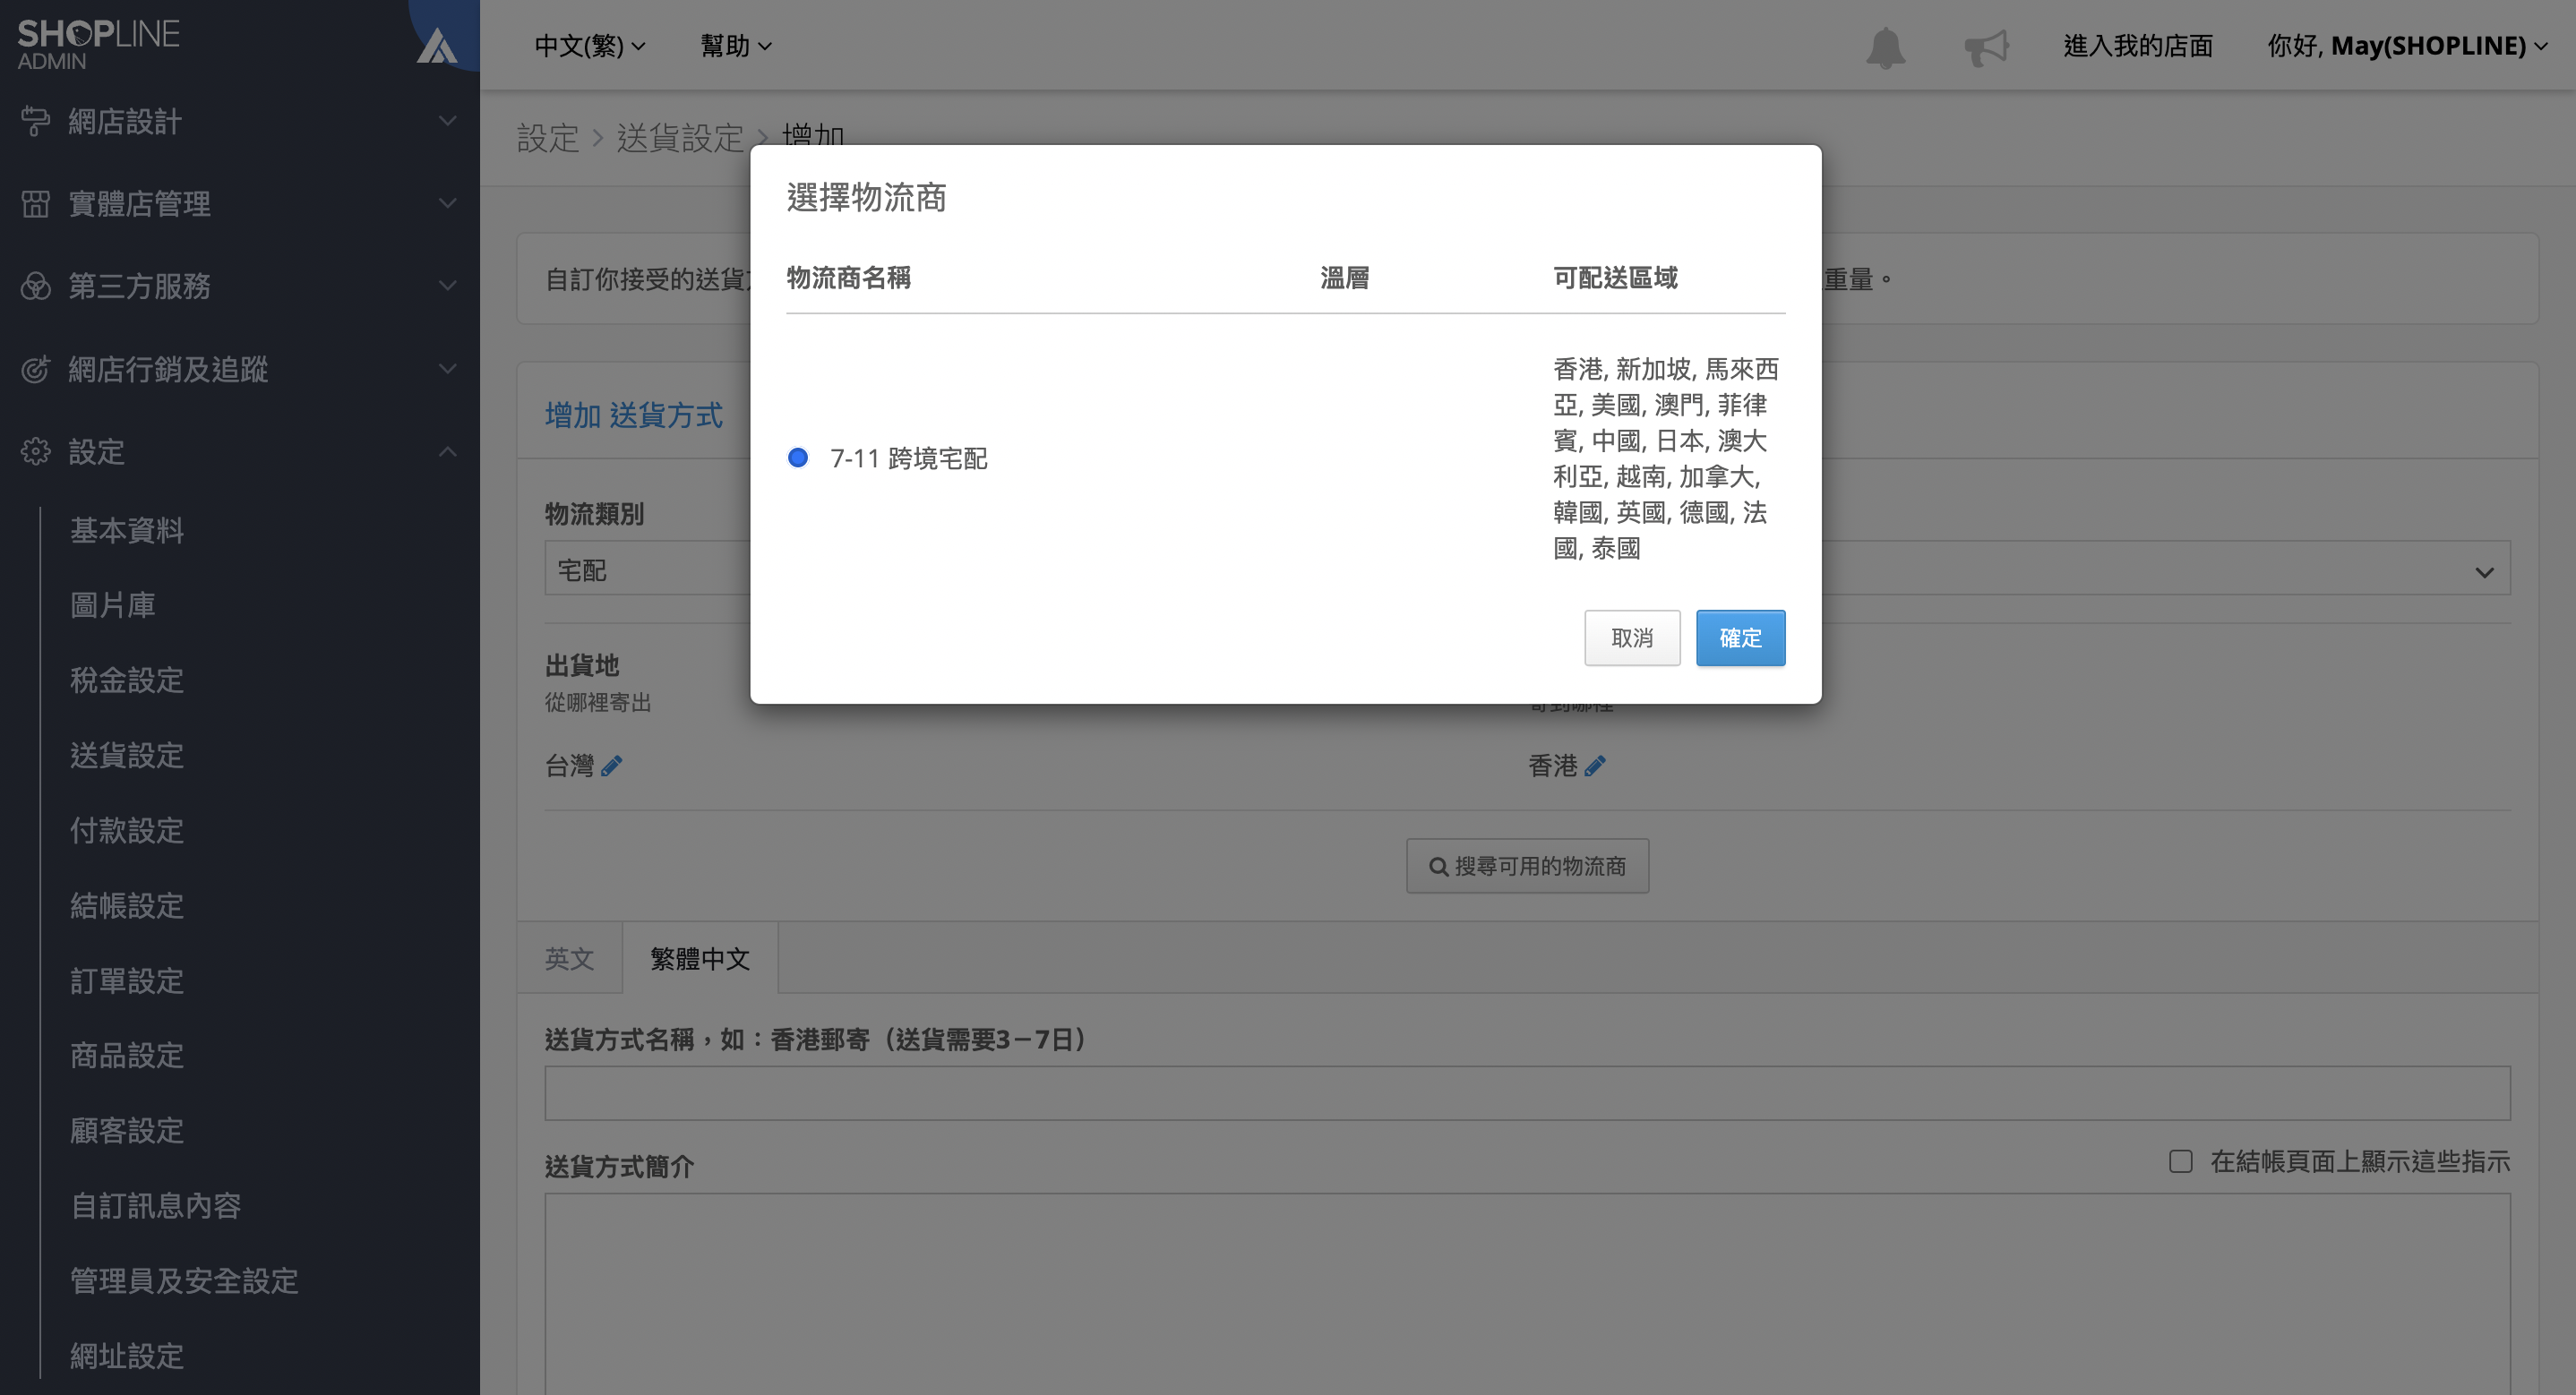The width and height of the screenshot is (2576, 1395).
Task: Open 商品設定 in settings menu
Action: click(127, 1055)
